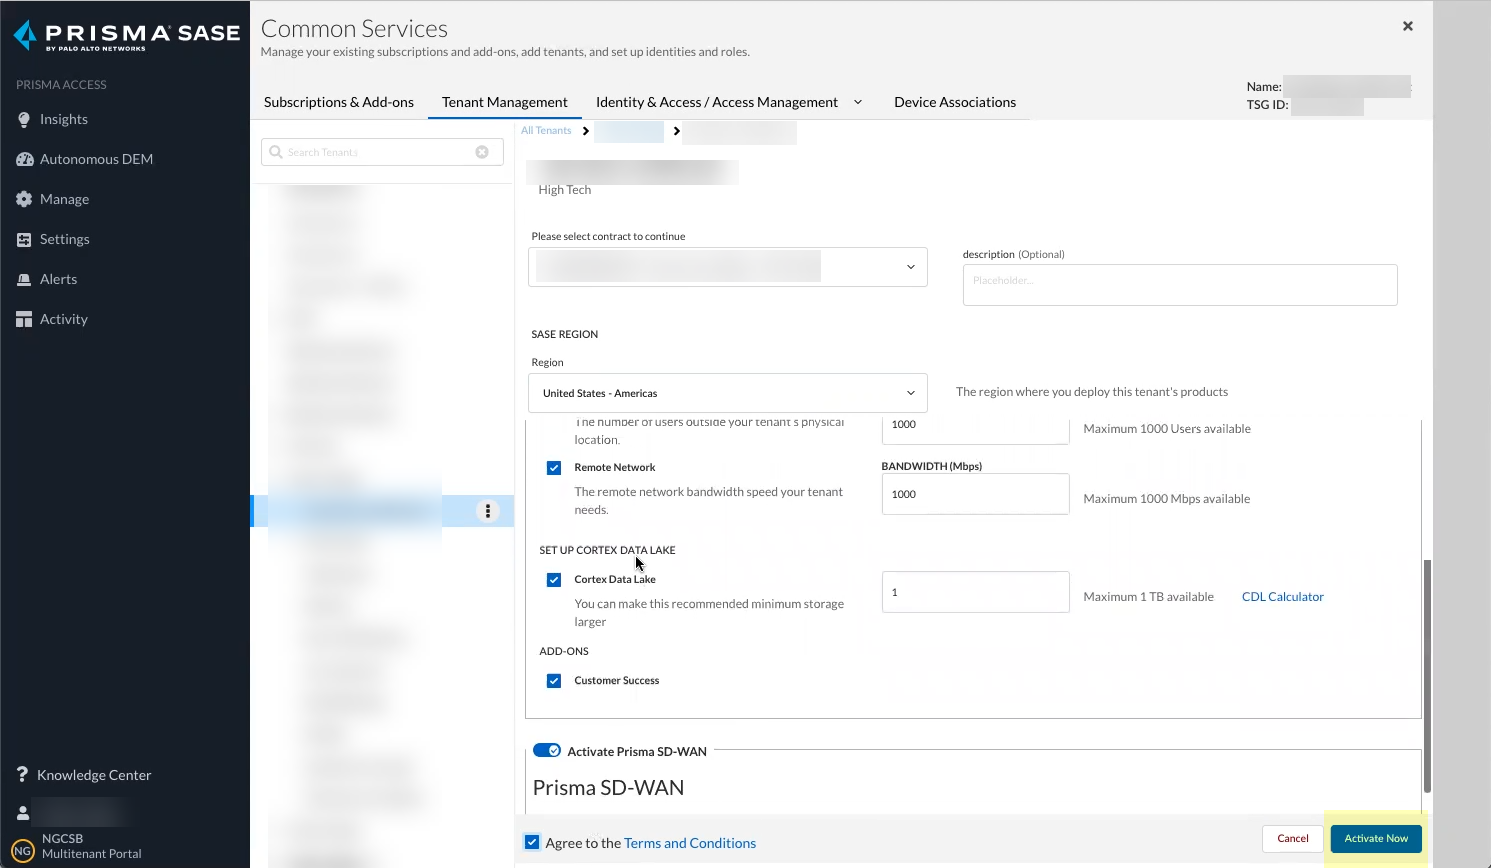Uncheck the Remote Network checkbox

[x=554, y=468]
